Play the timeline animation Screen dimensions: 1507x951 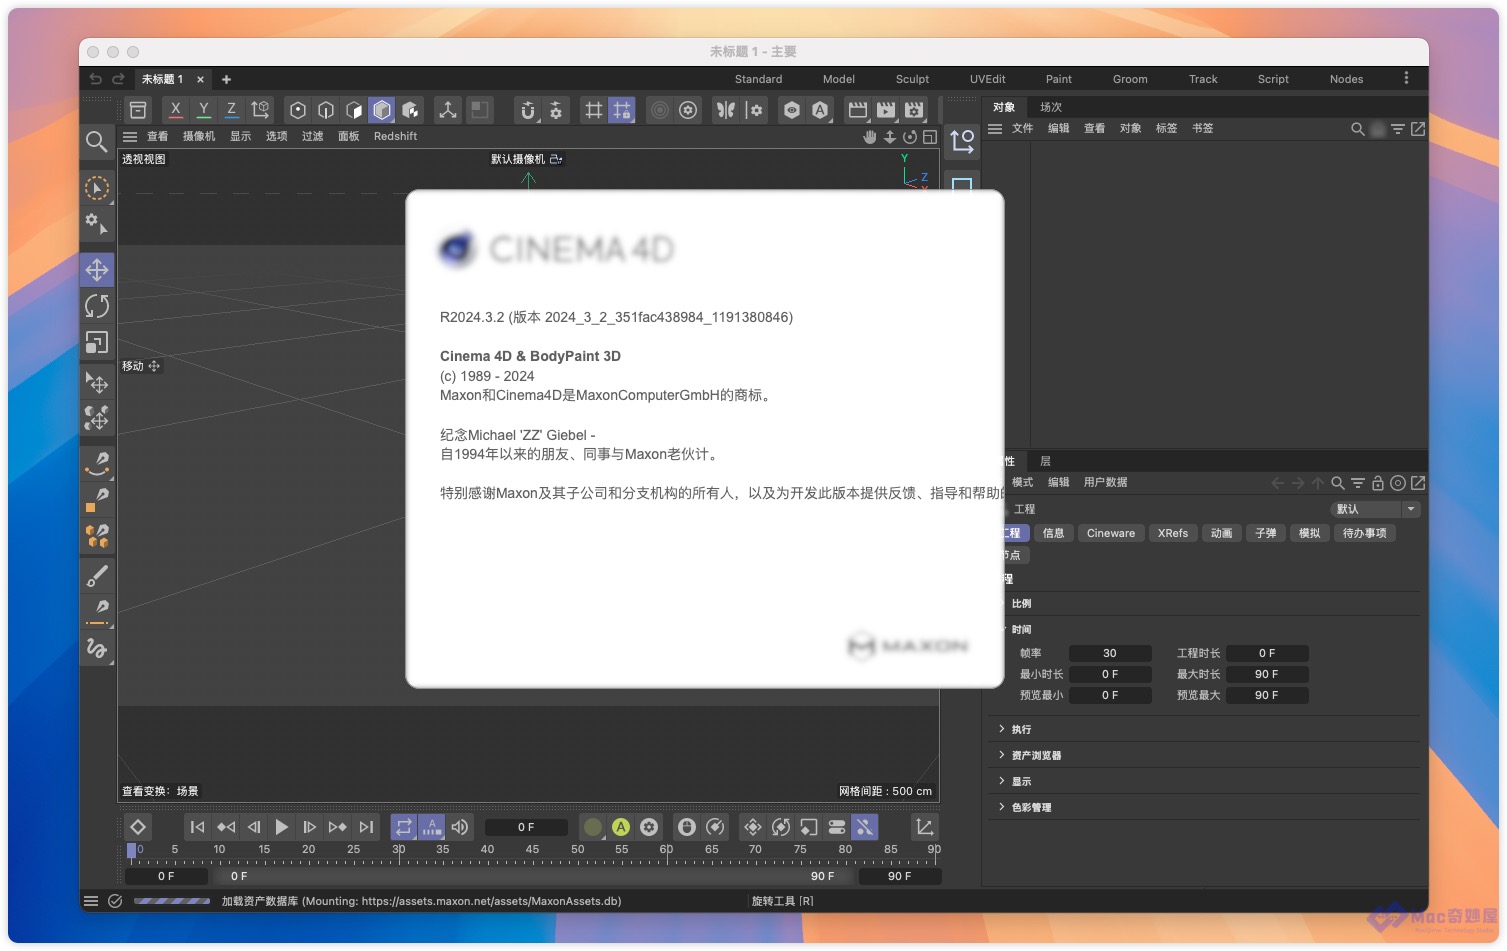point(282,827)
